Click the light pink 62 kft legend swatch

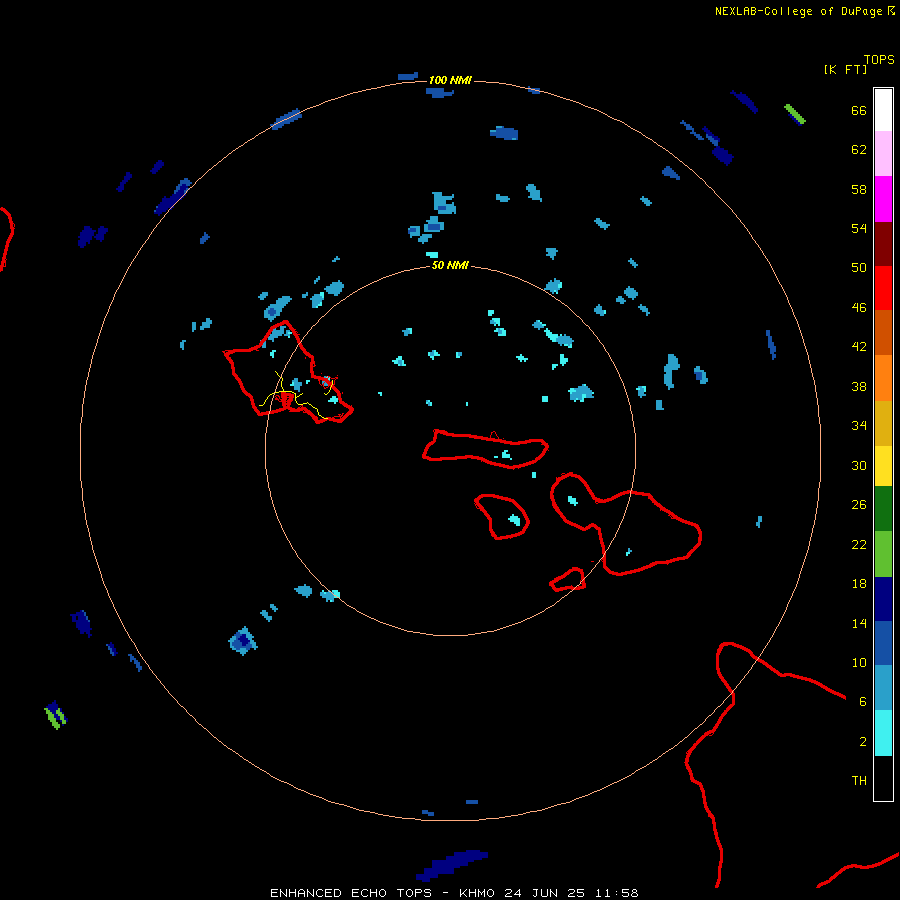pos(883,154)
